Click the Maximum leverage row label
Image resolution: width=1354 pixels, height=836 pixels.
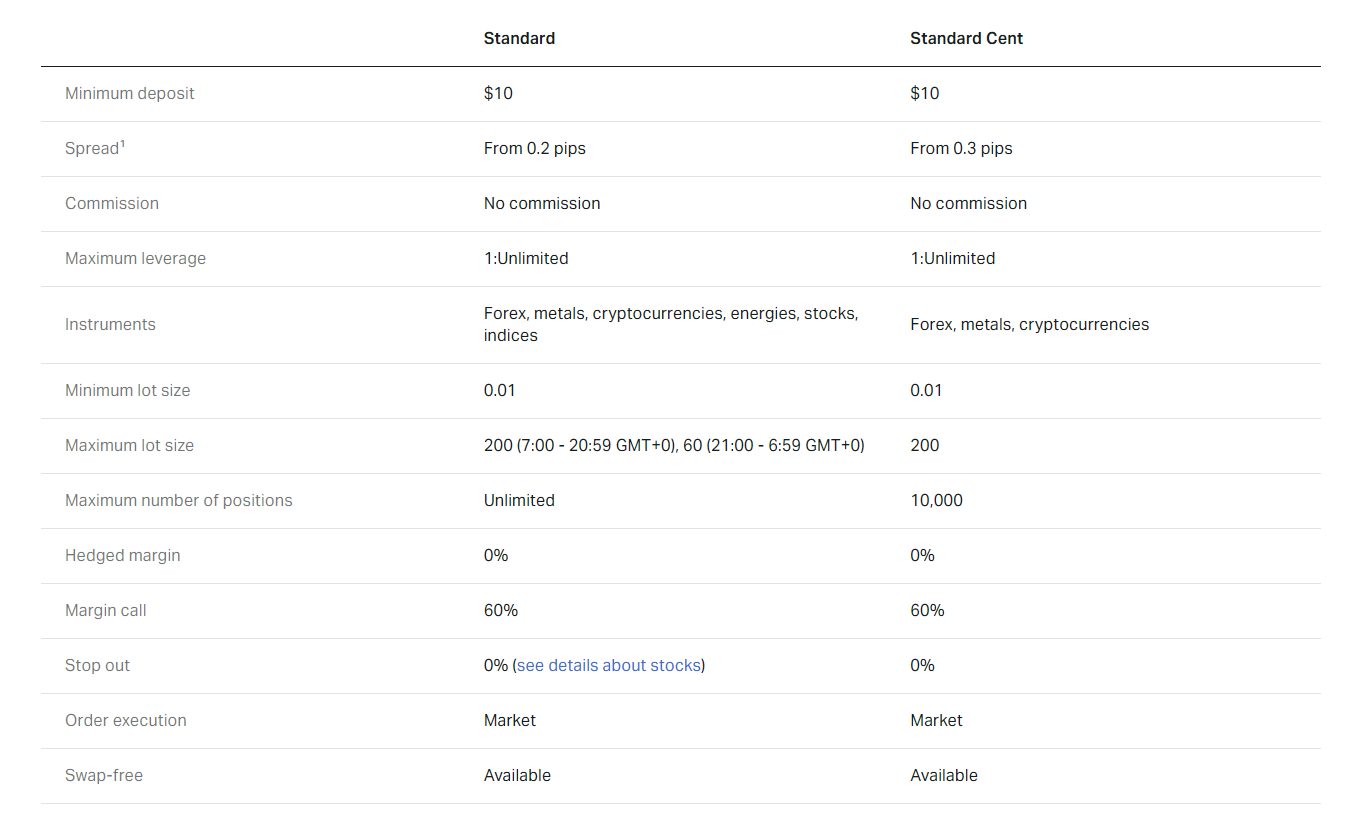click(x=135, y=258)
